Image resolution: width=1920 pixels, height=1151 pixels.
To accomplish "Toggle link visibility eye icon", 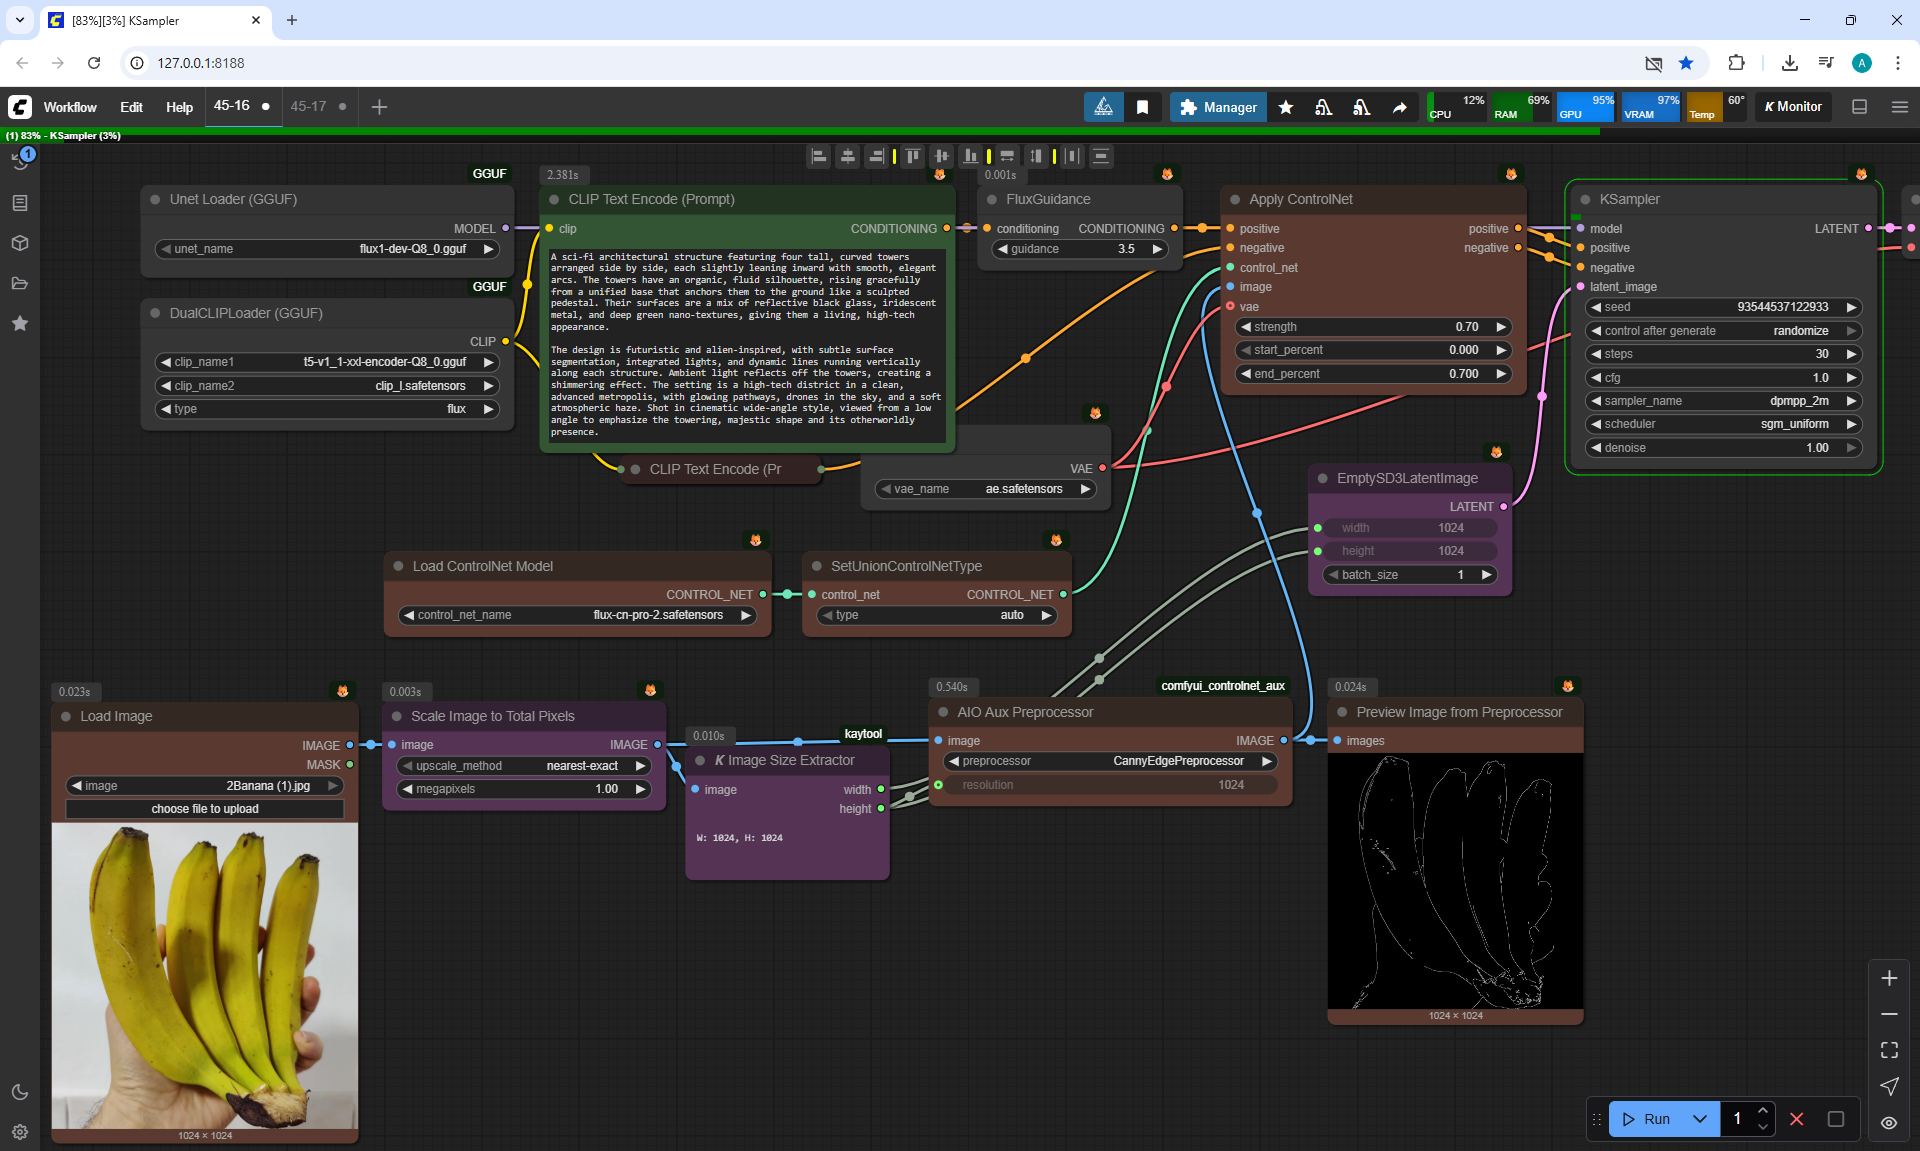I will pyautogui.click(x=1889, y=1122).
